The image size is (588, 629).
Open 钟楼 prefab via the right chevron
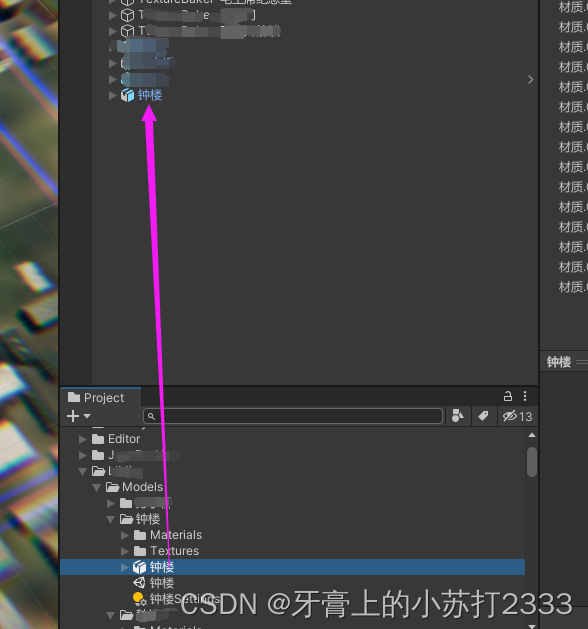tap(530, 79)
